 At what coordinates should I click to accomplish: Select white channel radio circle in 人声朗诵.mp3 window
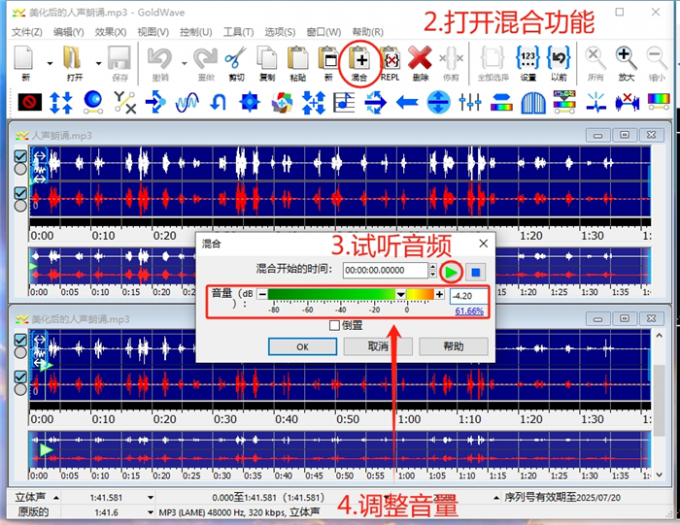coord(20,169)
